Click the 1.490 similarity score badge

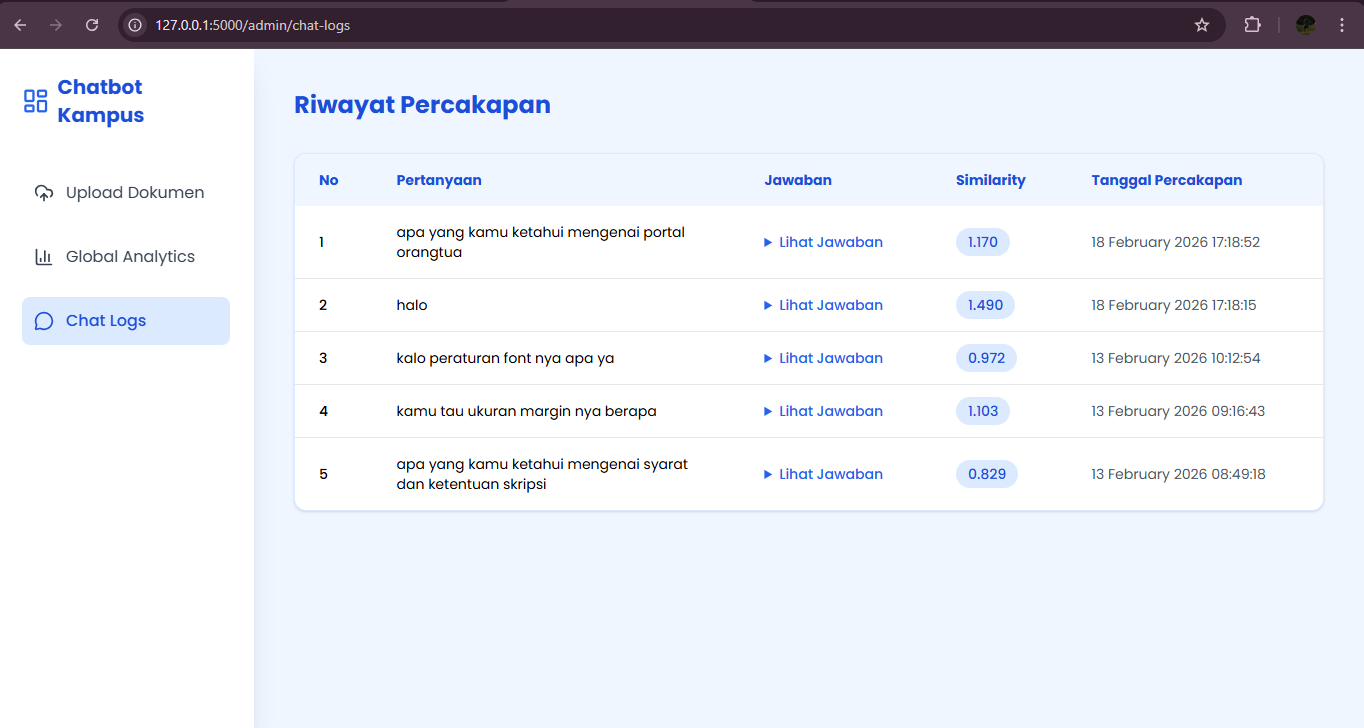pyautogui.click(x=985, y=305)
